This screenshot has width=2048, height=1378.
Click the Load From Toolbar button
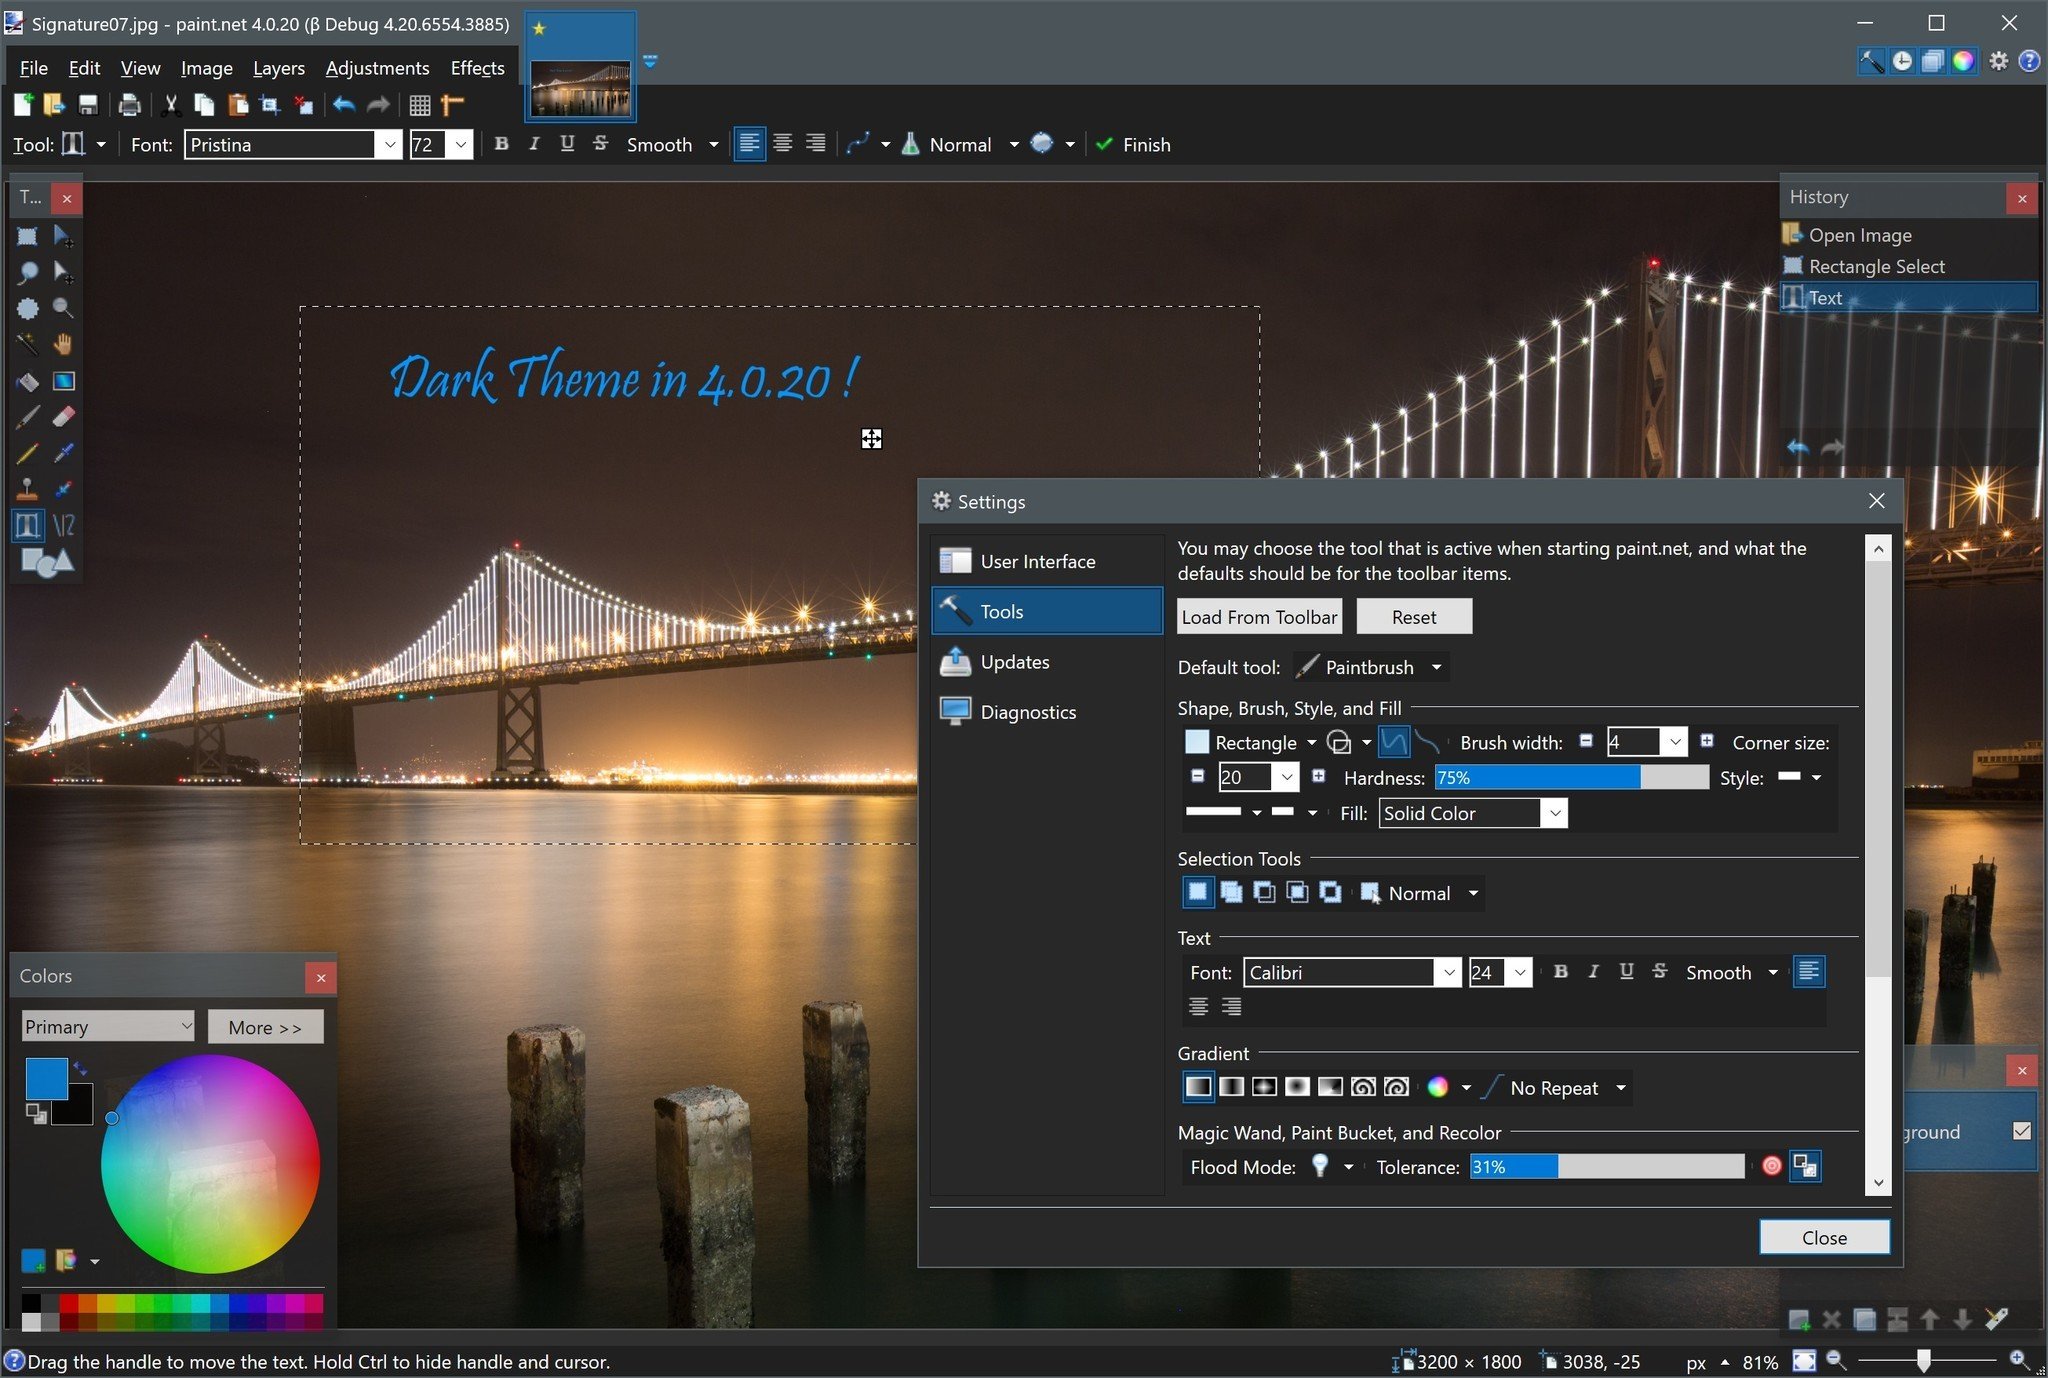click(1258, 615)
